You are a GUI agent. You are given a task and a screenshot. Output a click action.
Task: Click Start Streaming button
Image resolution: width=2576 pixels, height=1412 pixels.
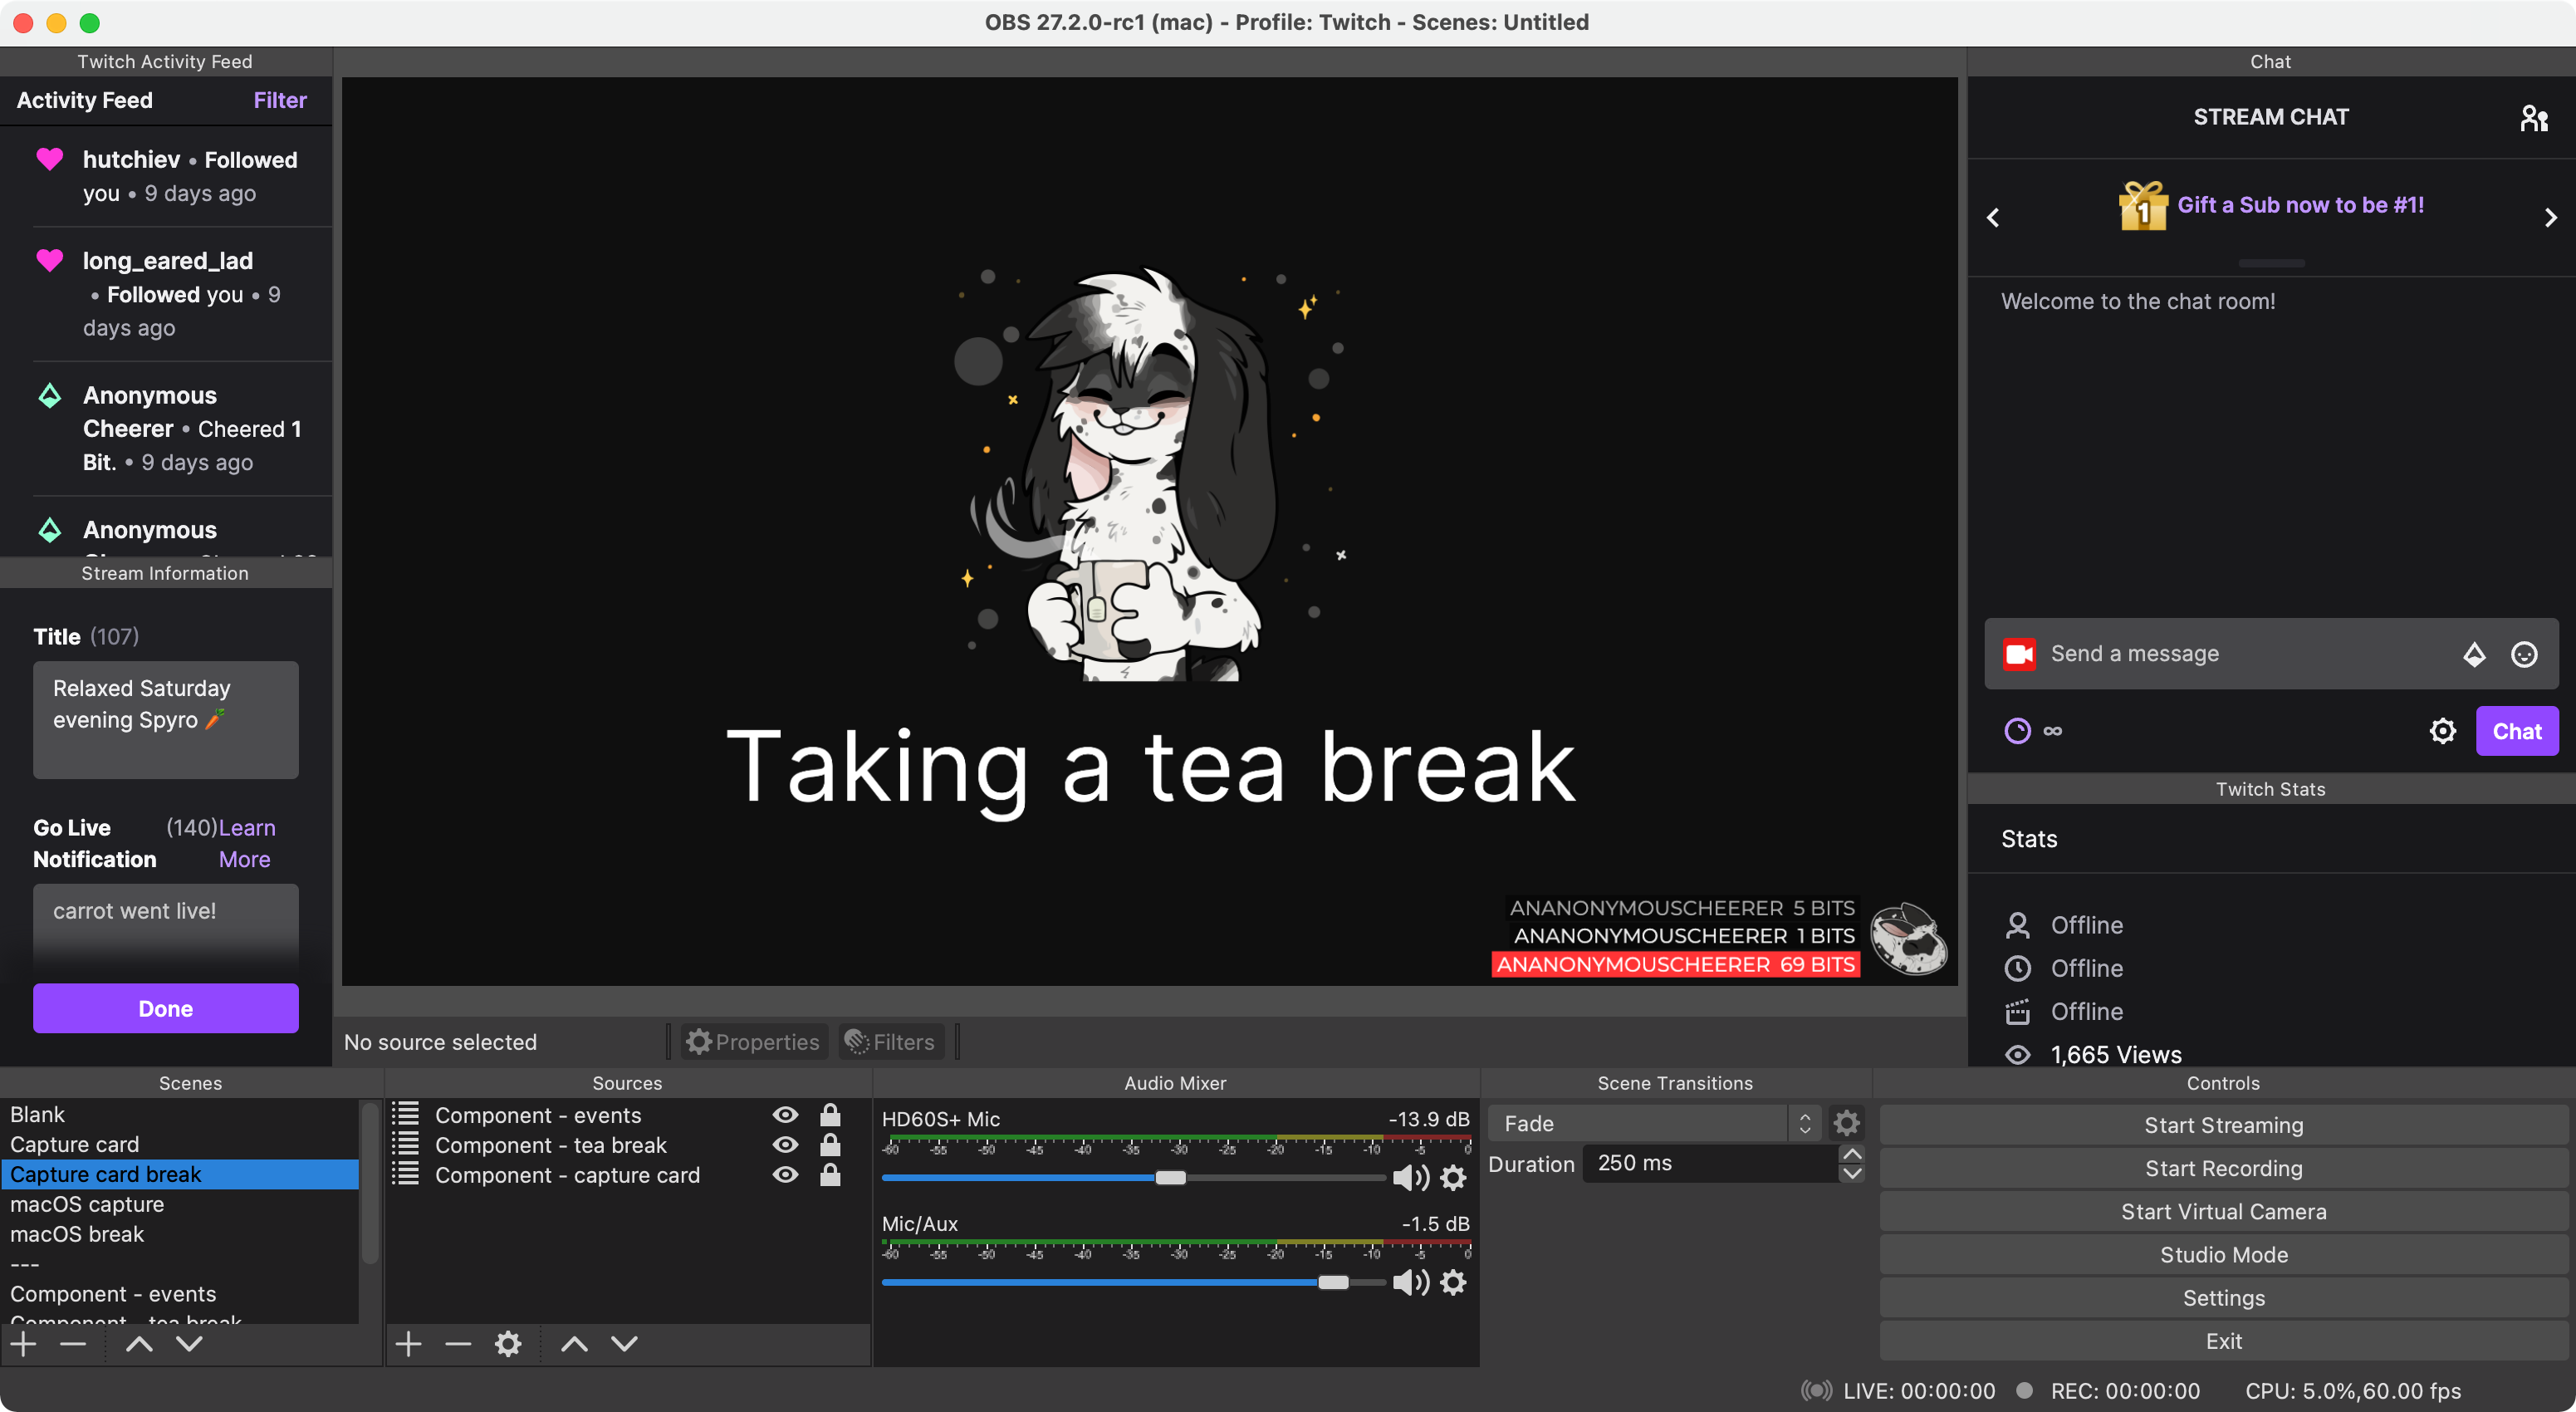coord(2223,1125)
